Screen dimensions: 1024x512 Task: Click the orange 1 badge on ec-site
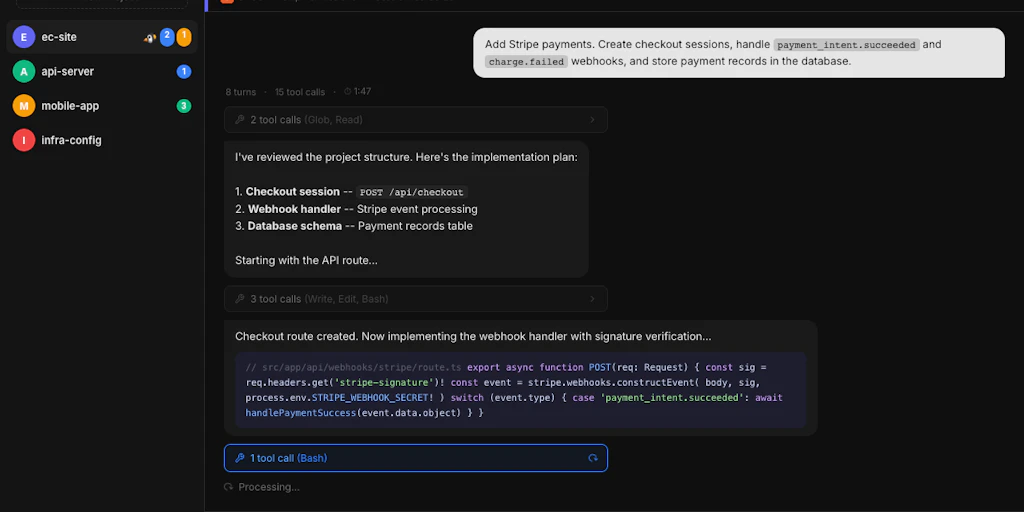tap(184, 37)
